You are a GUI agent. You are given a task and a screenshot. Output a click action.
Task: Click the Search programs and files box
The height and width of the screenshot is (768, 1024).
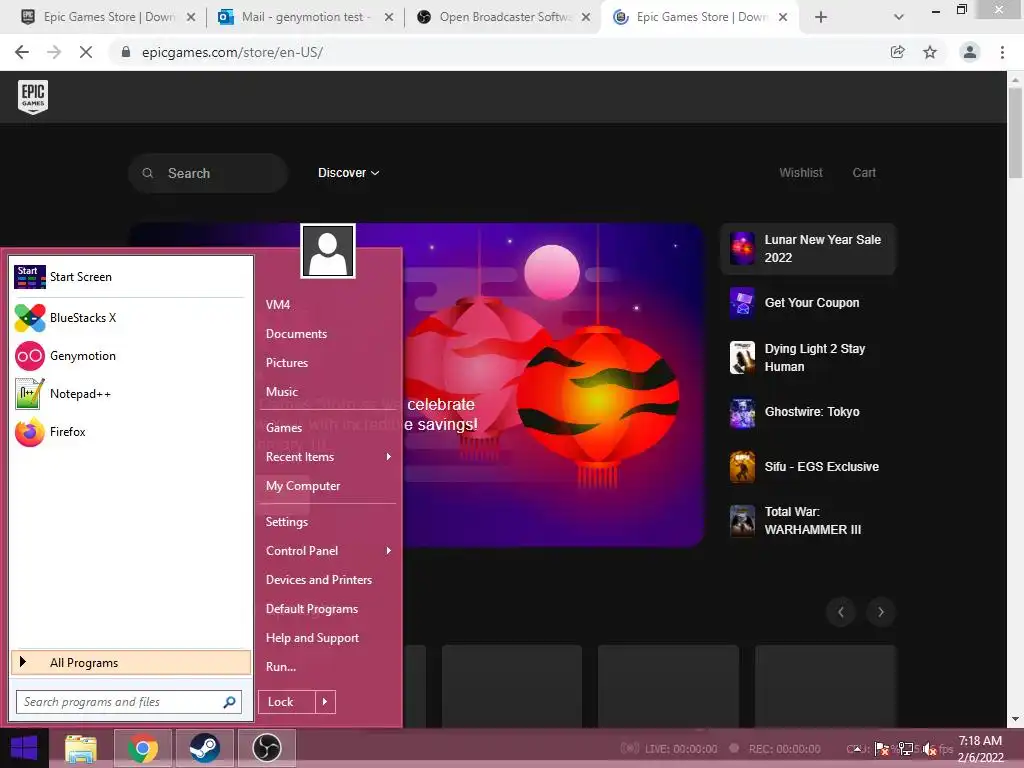click(x=129, y=702)
